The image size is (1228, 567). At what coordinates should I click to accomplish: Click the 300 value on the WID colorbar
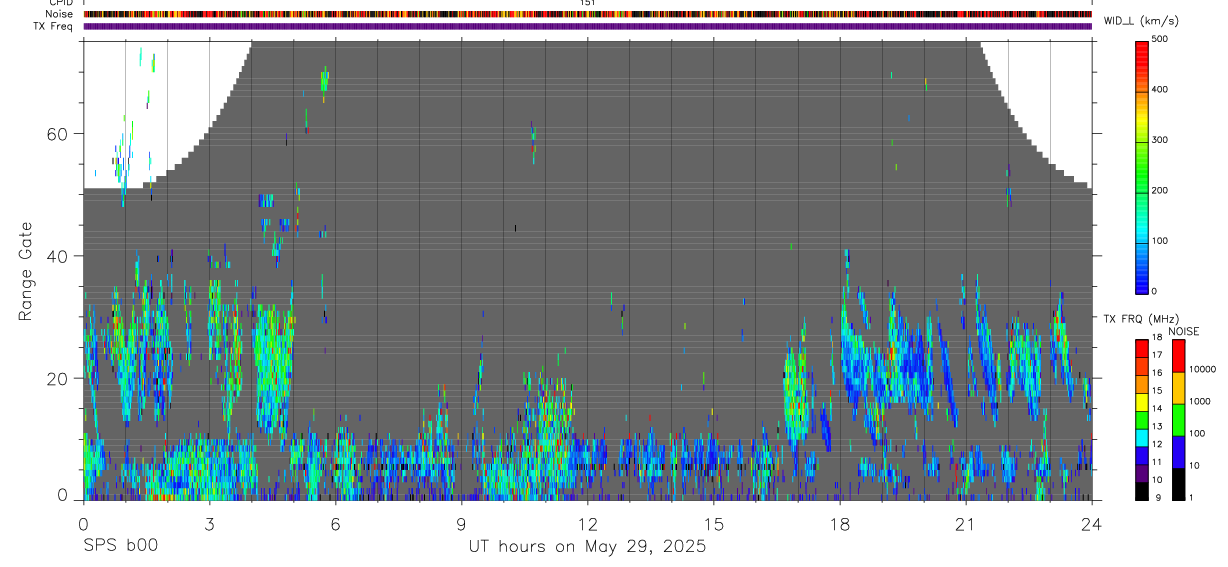click(x=1160, y=140)
